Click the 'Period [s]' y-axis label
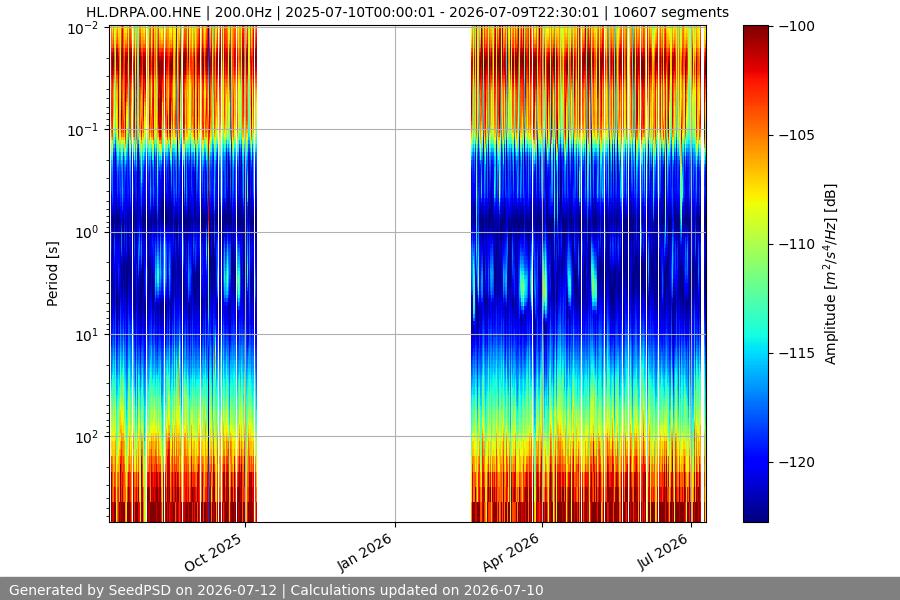900x600 pixels. (x=52, y=274)
